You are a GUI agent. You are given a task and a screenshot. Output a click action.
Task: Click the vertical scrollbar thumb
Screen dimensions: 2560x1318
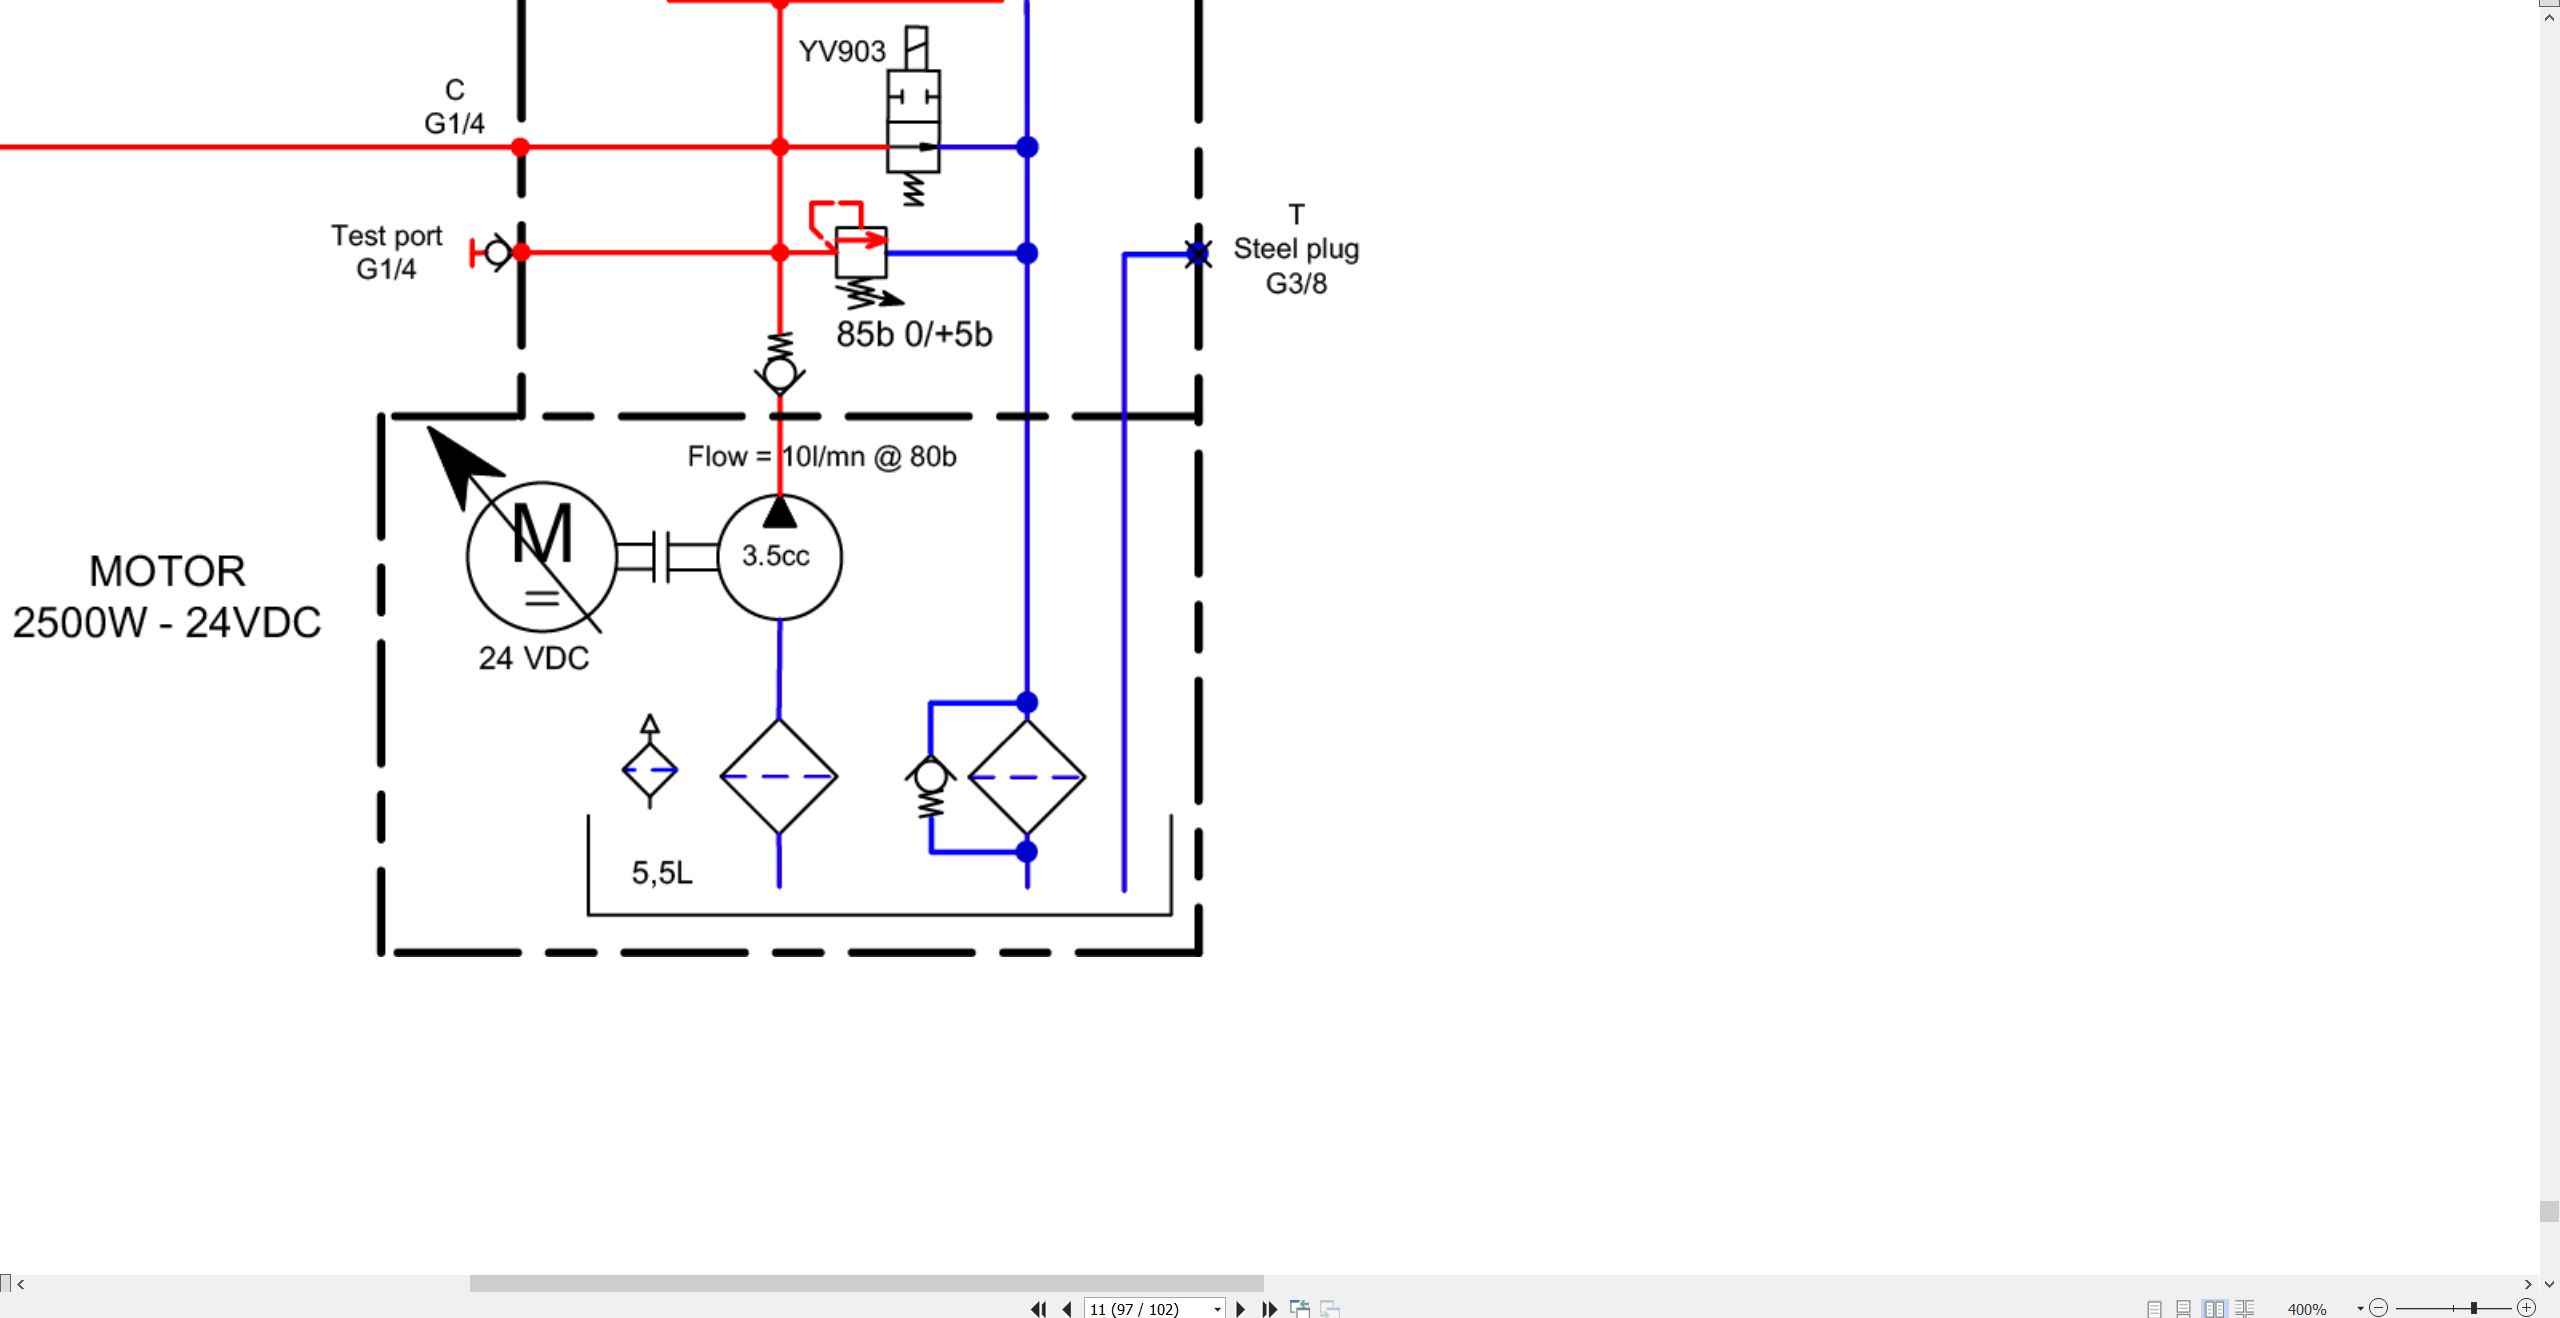pos(2549,1211)
